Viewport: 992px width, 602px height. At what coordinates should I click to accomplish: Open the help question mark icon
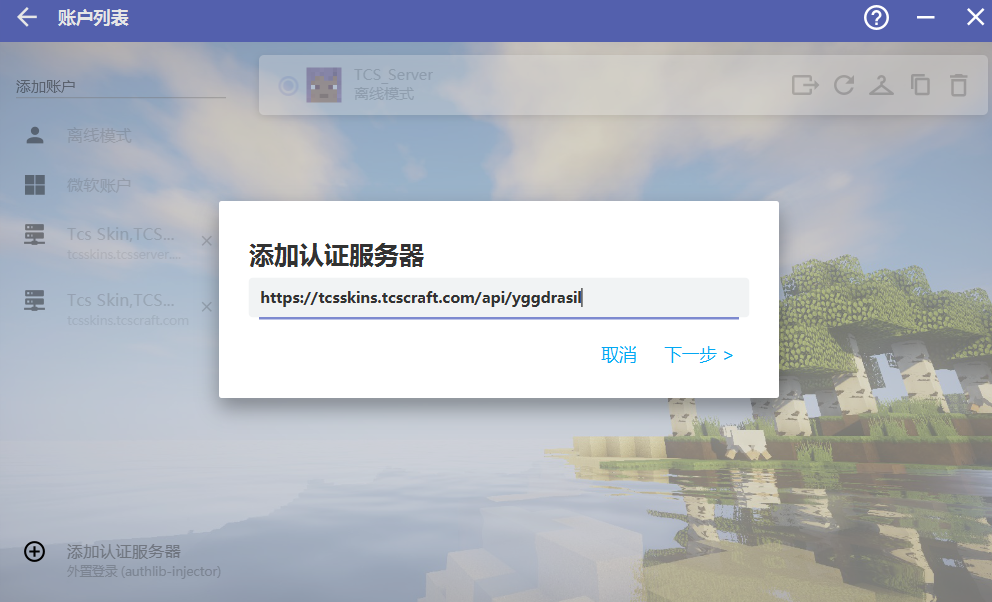point(876,18)
